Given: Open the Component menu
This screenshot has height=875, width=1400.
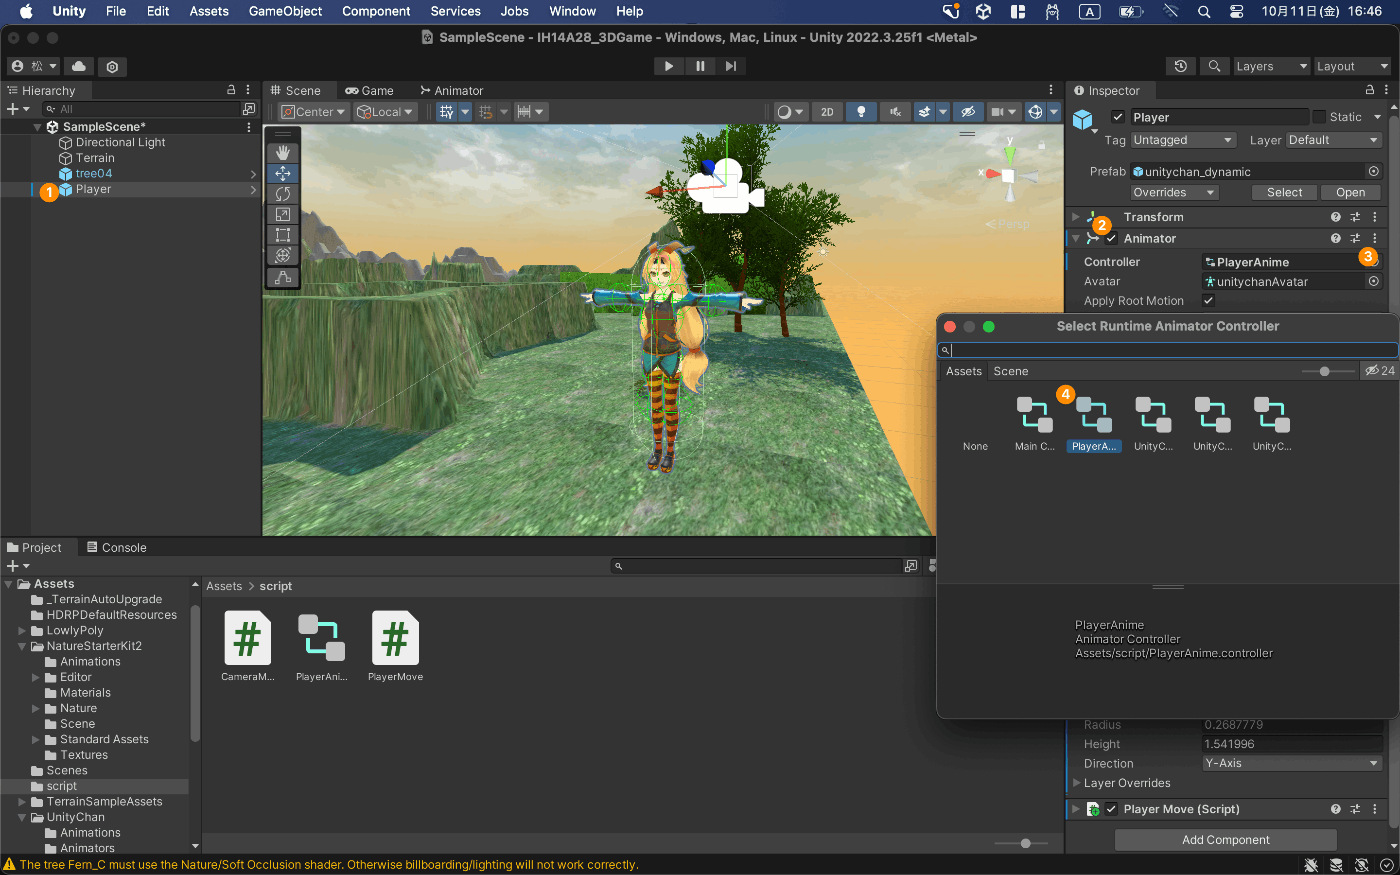Looking at the screenshot, I should [x=376, y=11].
